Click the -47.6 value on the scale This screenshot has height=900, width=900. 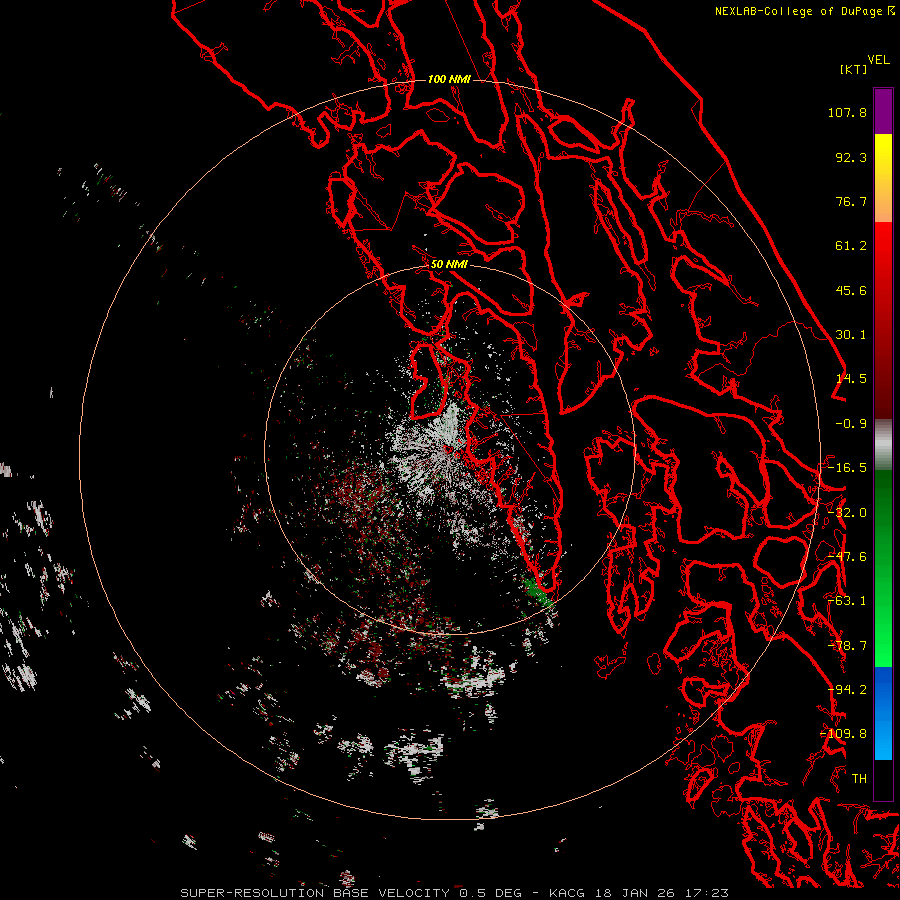point(847,557)
